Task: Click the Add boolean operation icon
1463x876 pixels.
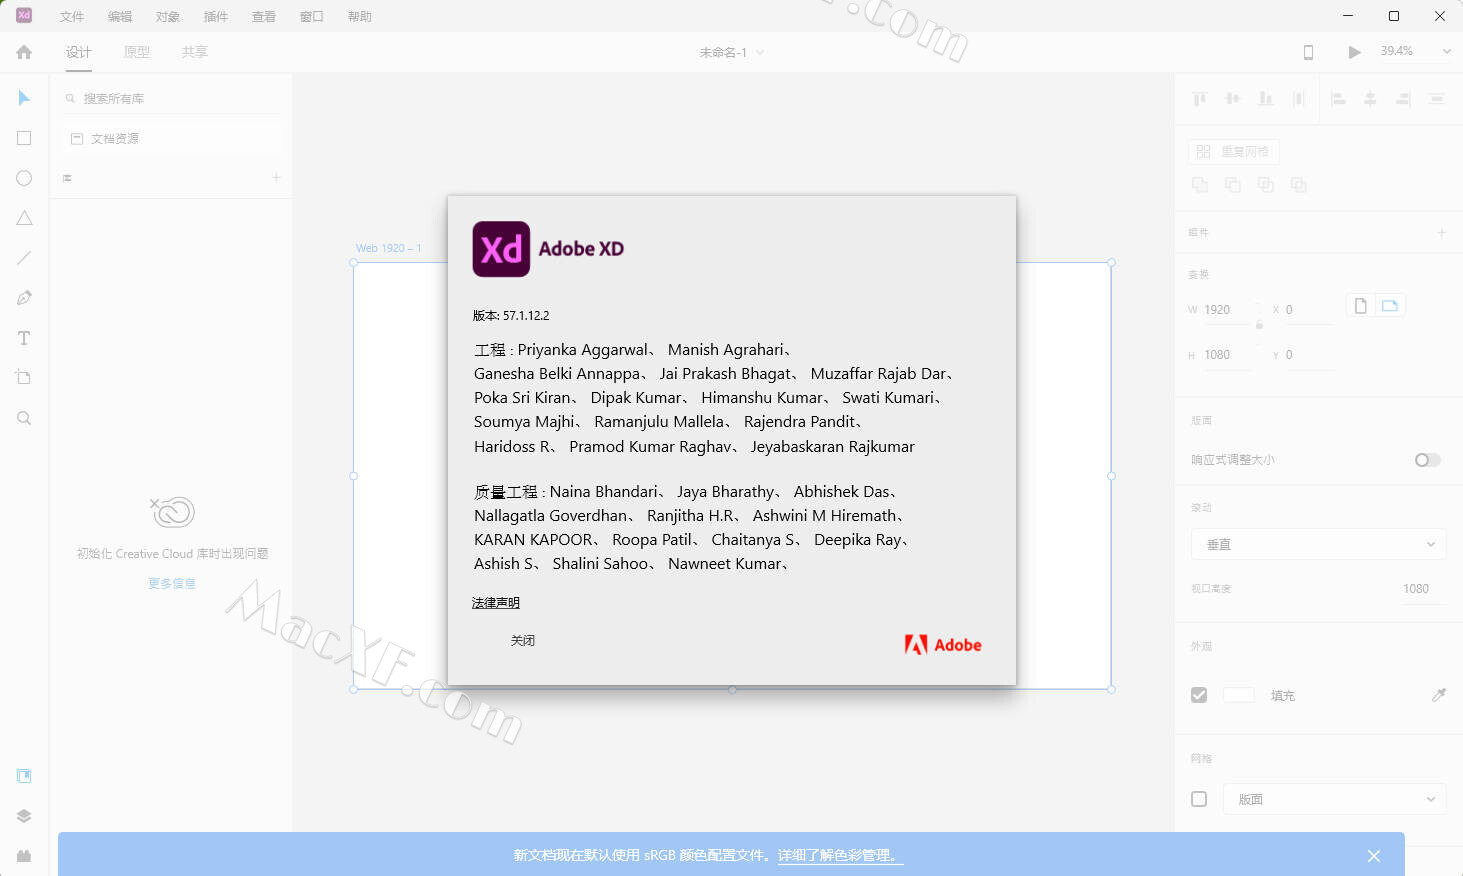Action: (x=1200, y=185)
